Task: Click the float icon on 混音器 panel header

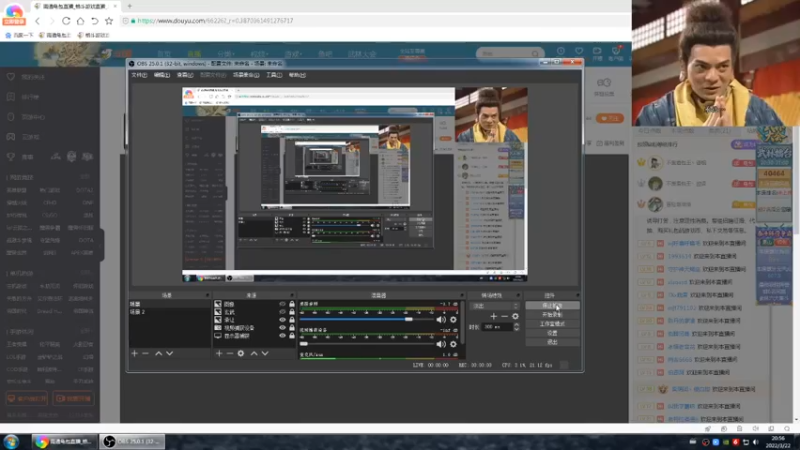Action: click(462, 295)
